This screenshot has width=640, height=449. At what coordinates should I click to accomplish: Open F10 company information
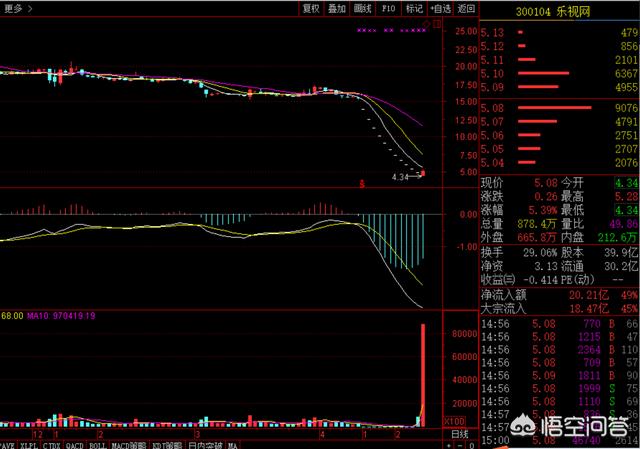click(389, 8)
